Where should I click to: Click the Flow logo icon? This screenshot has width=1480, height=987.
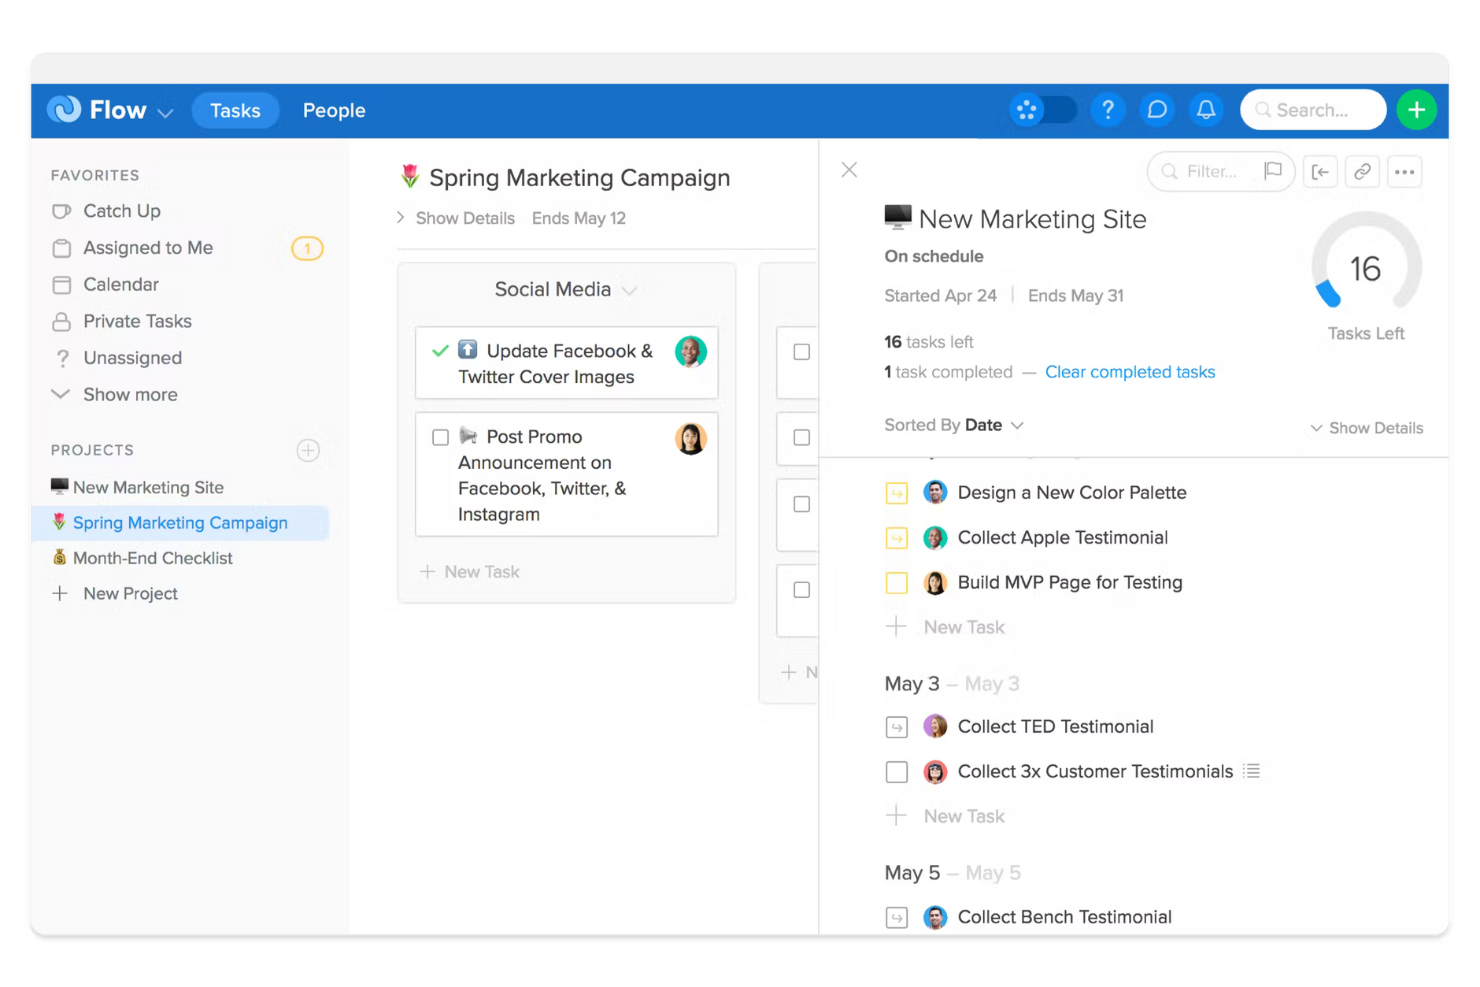point(65,109)
